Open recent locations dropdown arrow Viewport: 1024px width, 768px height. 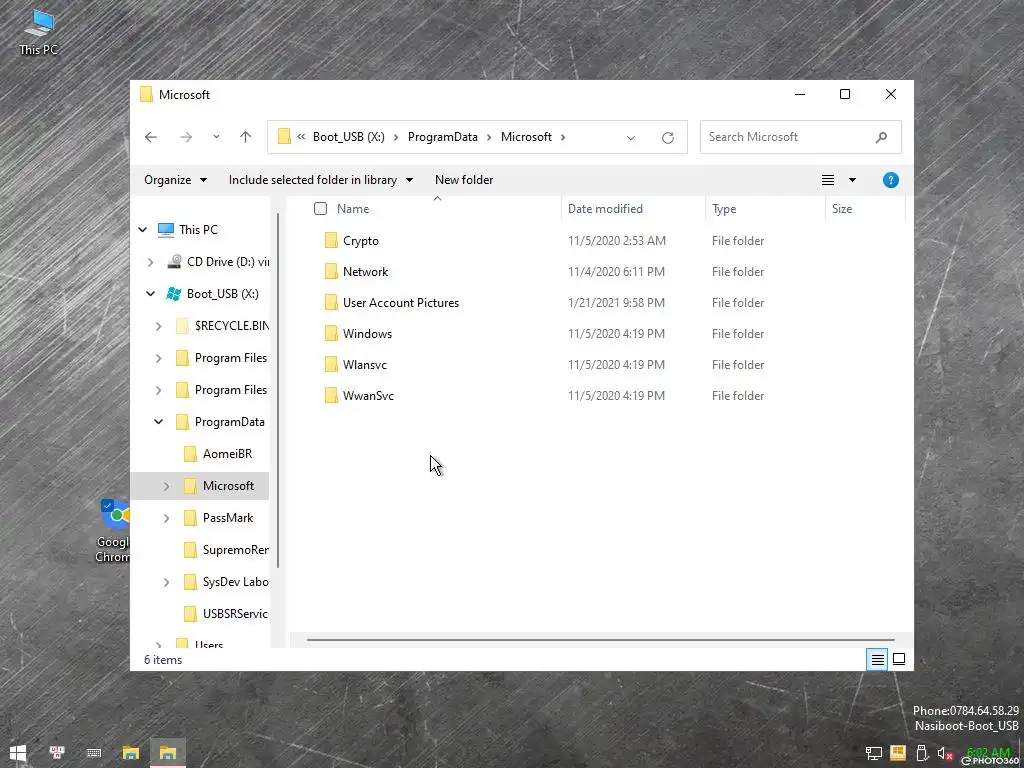(216, 137)
